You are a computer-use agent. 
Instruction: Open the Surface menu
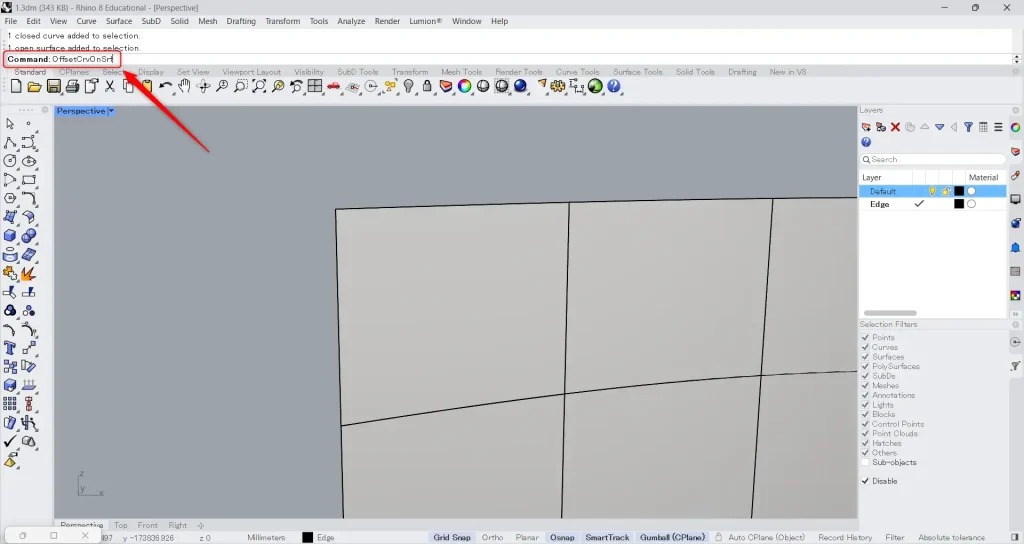(x=119, y=21)
